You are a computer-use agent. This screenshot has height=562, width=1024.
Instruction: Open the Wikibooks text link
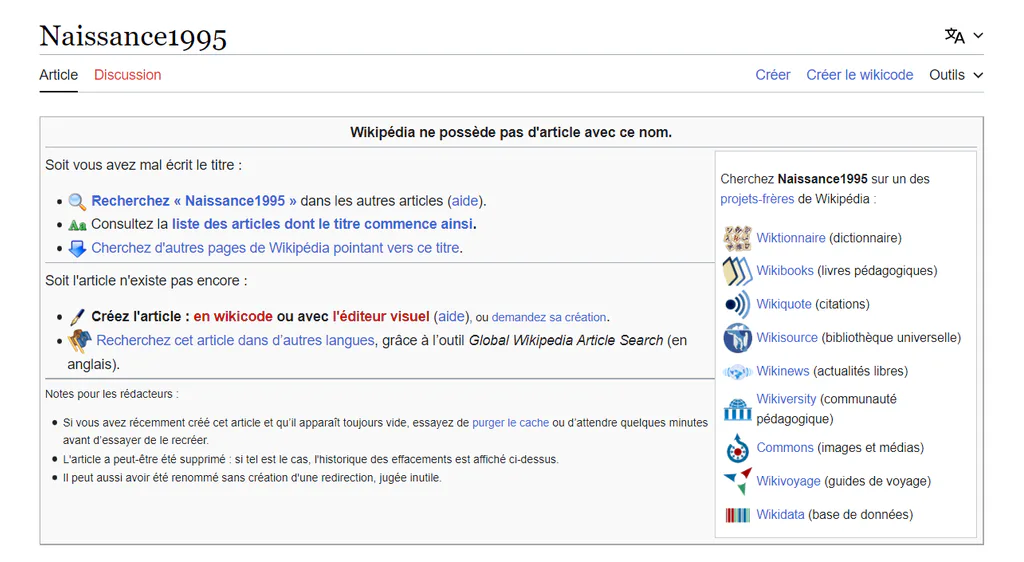[x=785, y=271]
